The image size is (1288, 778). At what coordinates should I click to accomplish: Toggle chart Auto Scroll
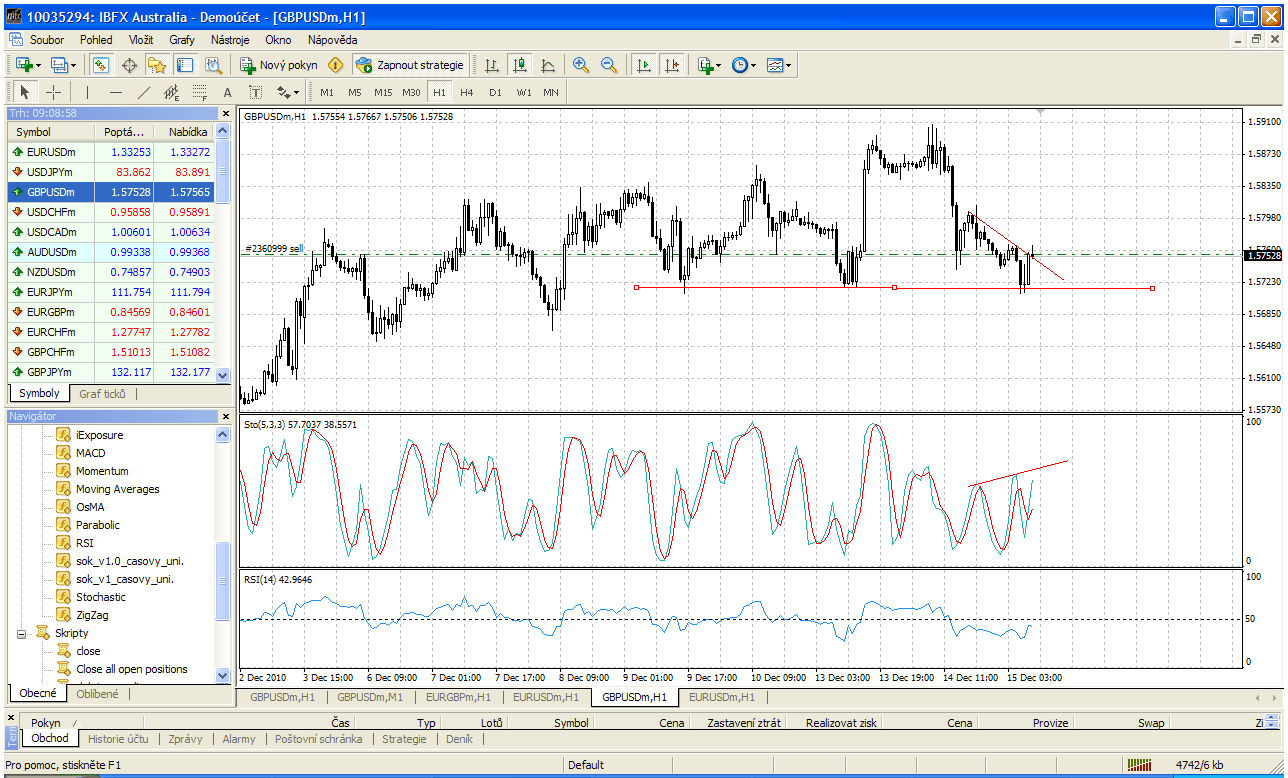coord(642,65)
